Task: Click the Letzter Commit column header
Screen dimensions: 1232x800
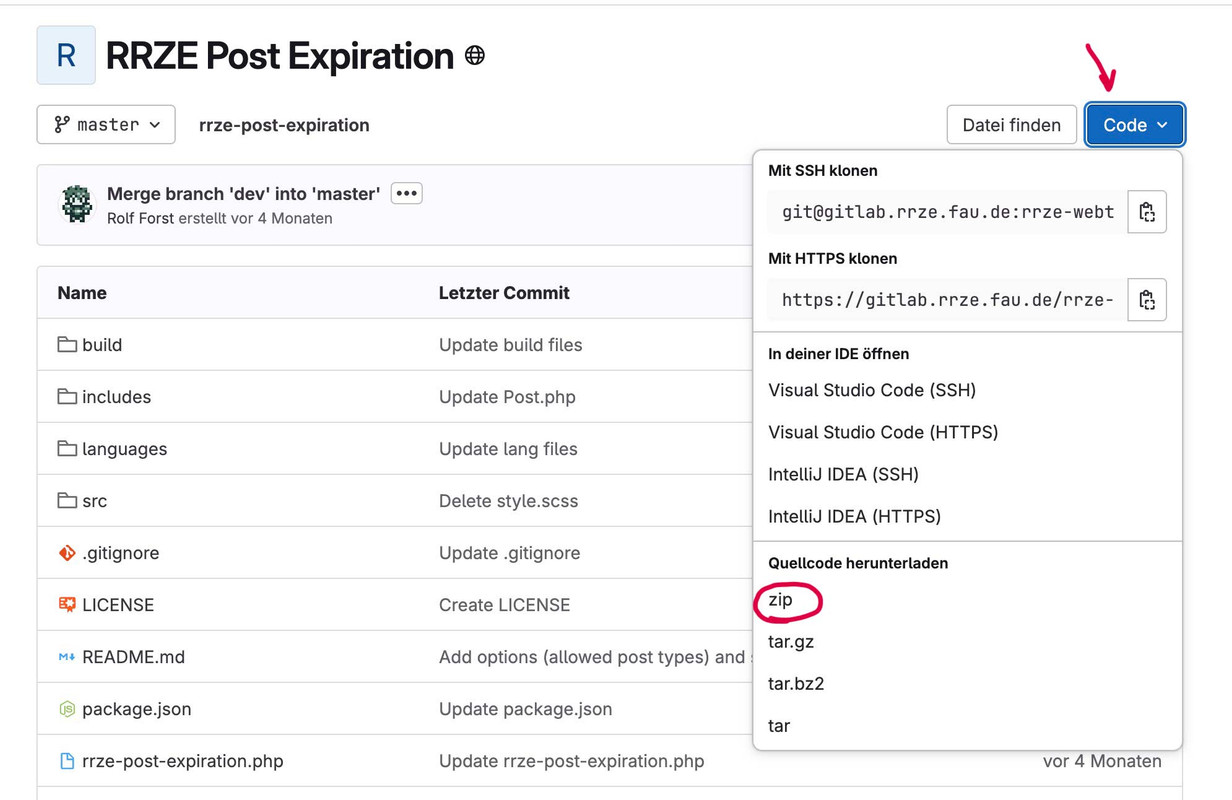Action: click(x=504, y=293)
